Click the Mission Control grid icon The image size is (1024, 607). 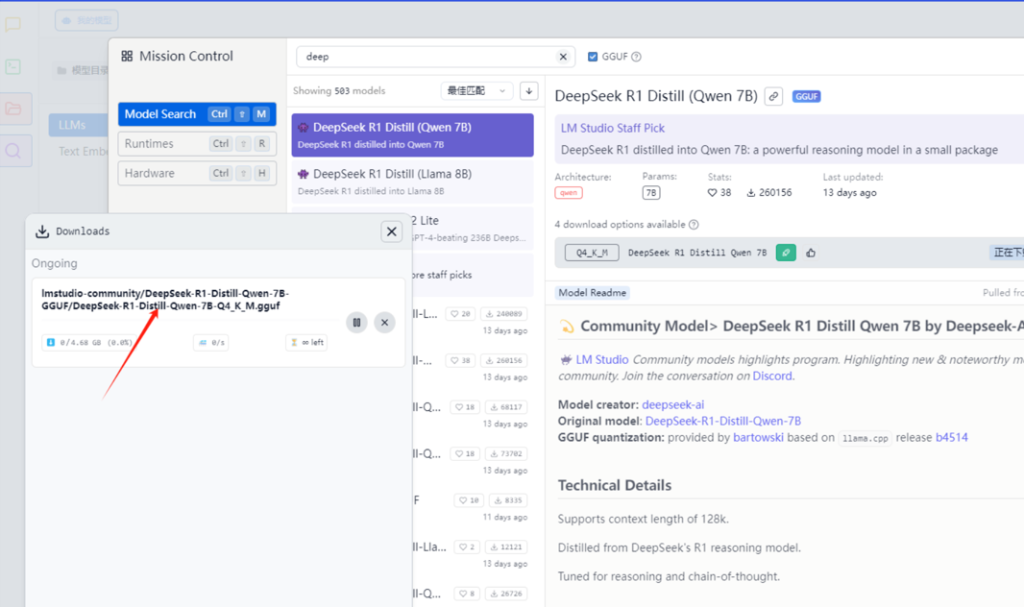[127, 56]
